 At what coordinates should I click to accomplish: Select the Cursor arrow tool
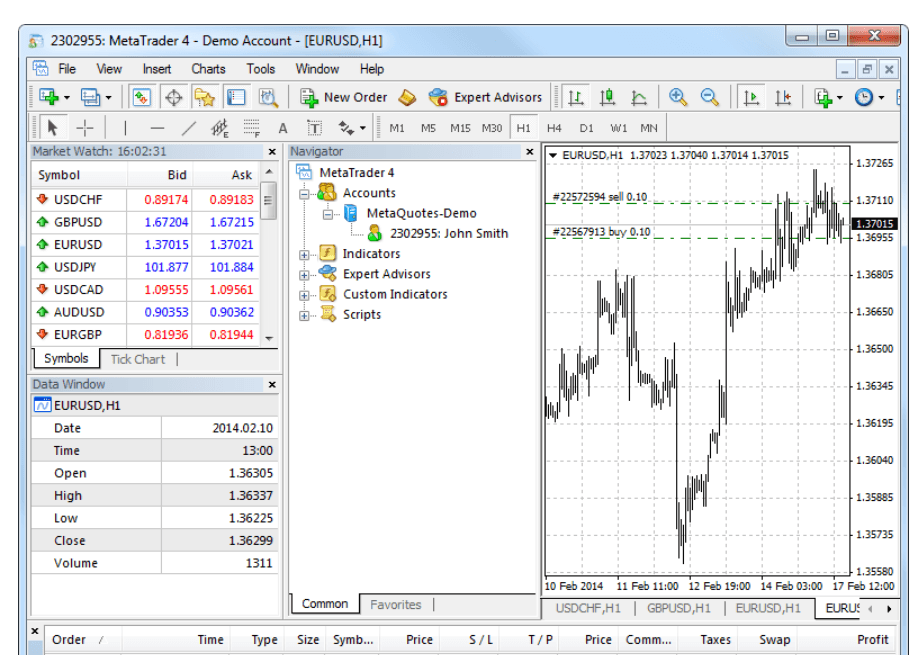(x=52, y=128)
